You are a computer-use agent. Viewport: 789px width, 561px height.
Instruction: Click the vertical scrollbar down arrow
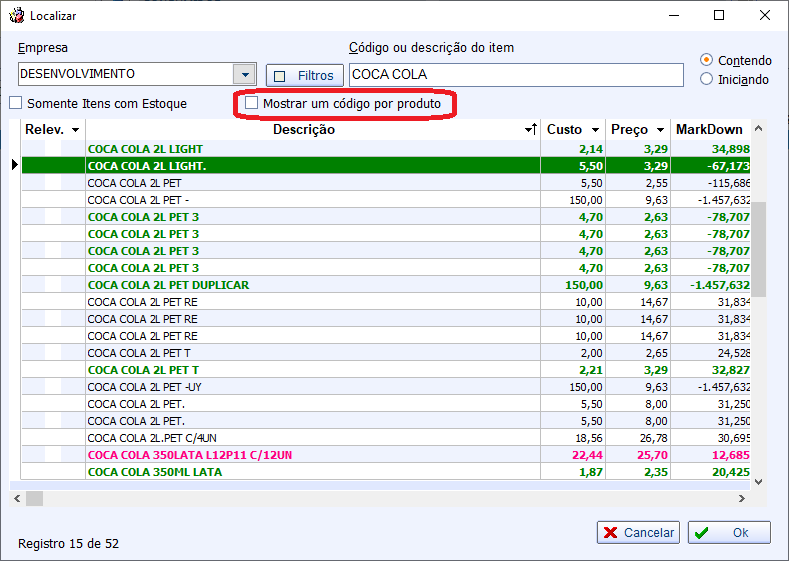coord(759,481)
